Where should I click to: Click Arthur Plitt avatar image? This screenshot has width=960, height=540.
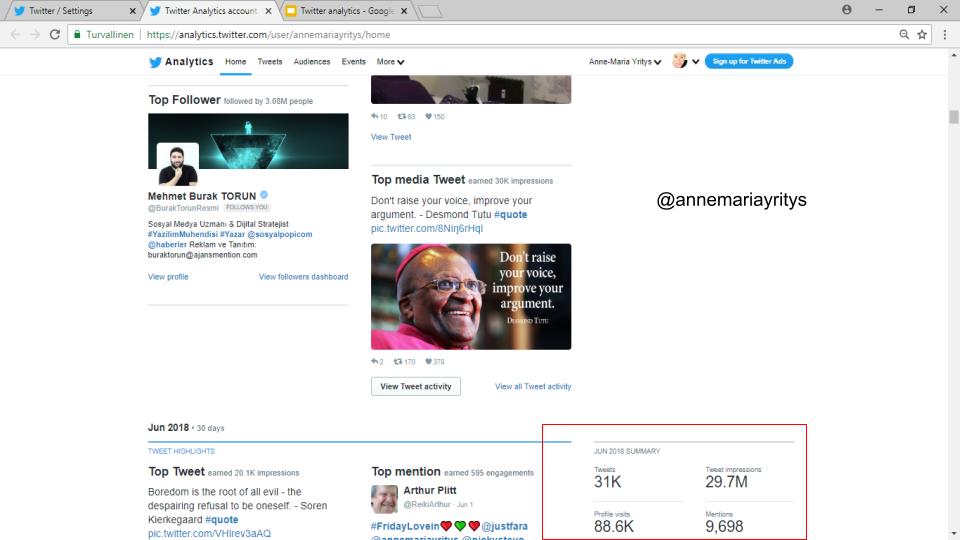tap(384, 498)
